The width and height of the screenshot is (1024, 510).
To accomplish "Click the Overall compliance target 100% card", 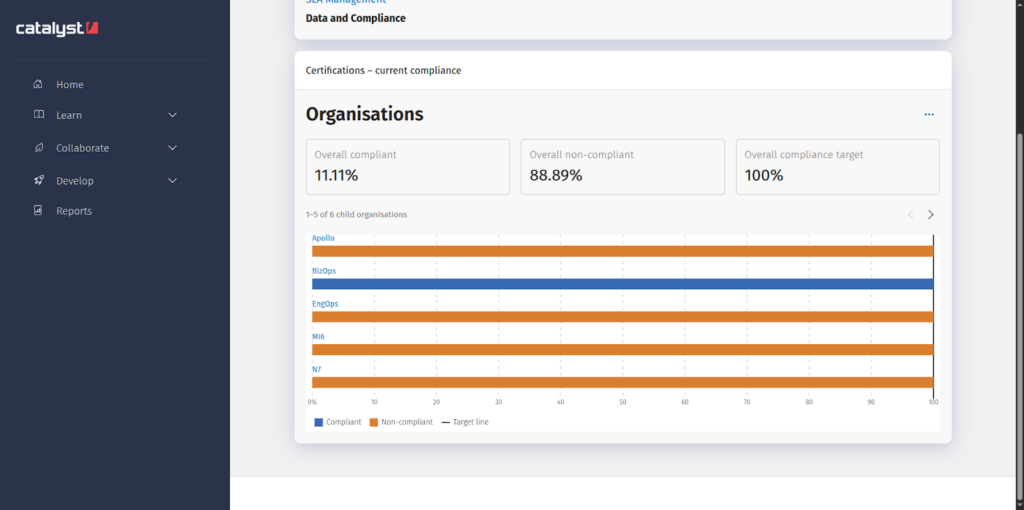I will [x=838, y=167].
